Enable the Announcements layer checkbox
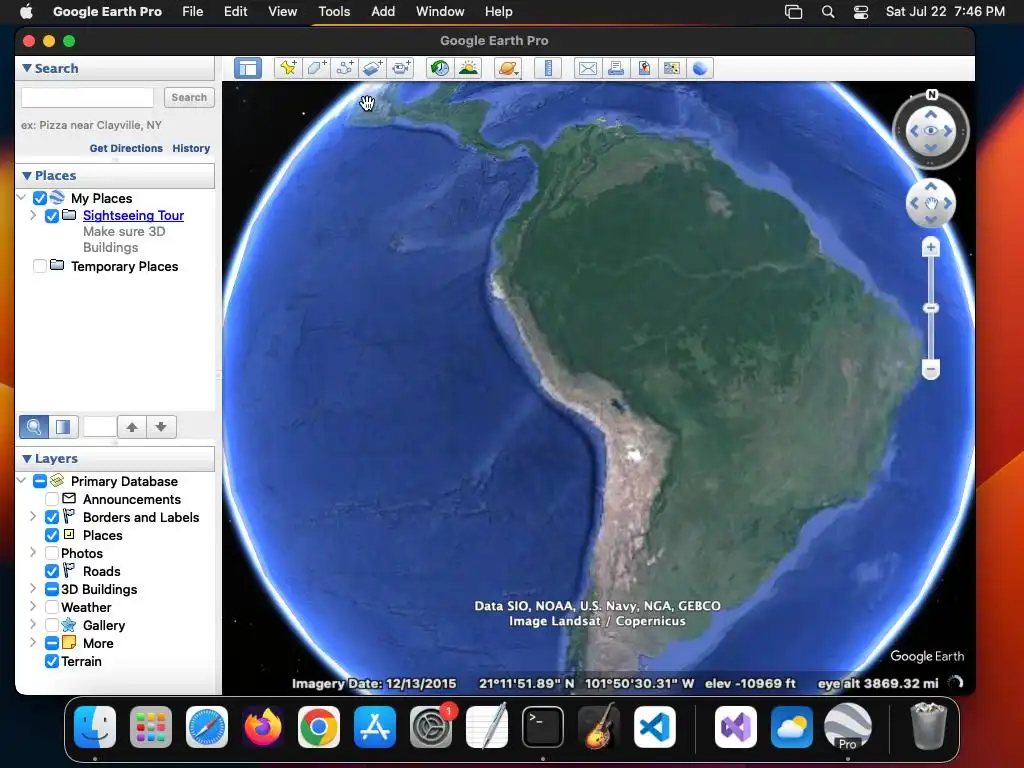This screenshot has height=768, width=1024. point(52,499)
